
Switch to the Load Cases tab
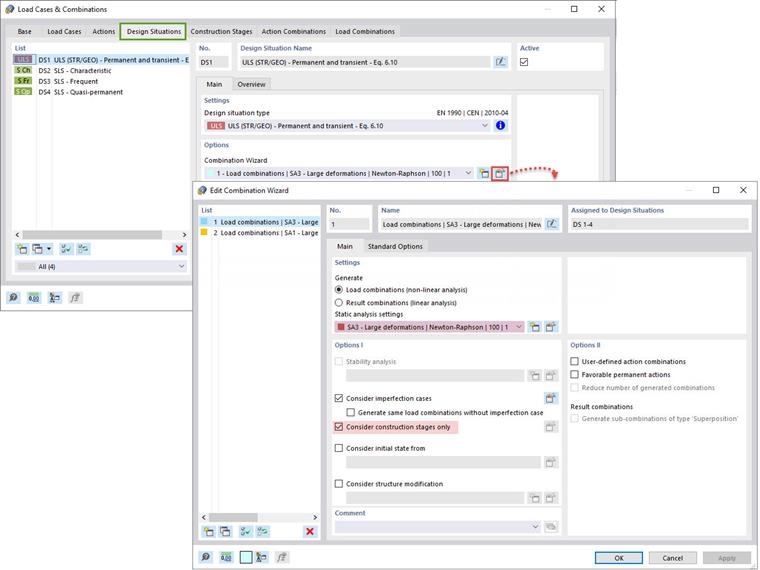pyautogui.click(x=64, y=32)
